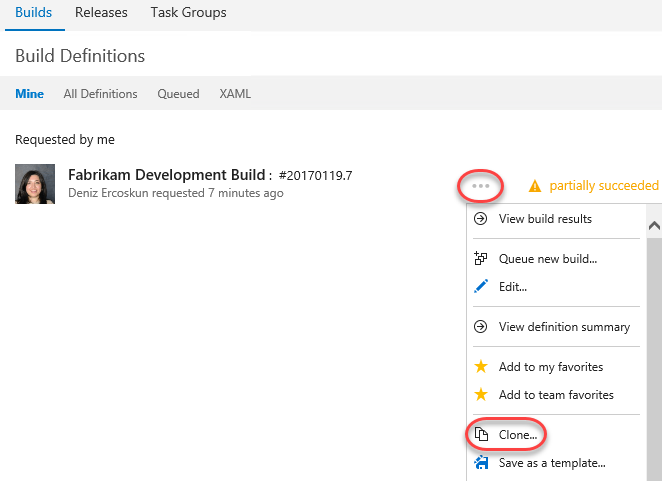Image resolution: width=662 pixels, height=481 pixels.
Task: Switch to the Queued view
Action: pyautogui.click(x=178, y=93)
